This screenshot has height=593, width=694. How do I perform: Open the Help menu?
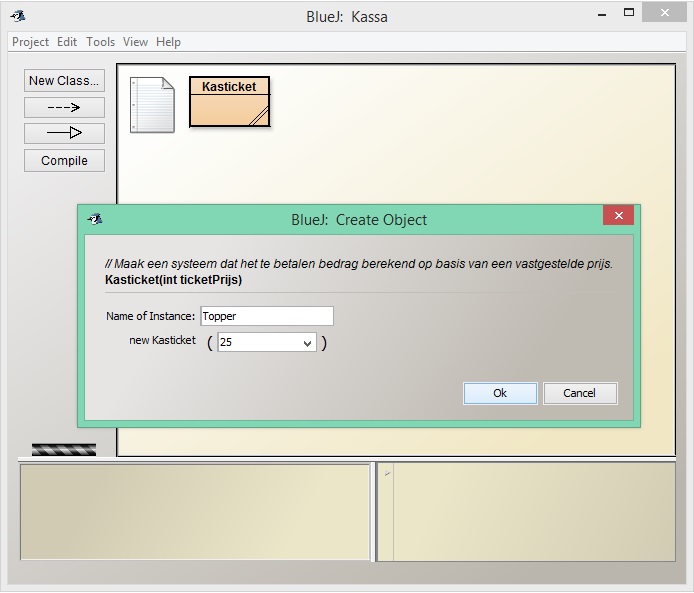click(168, 42)
